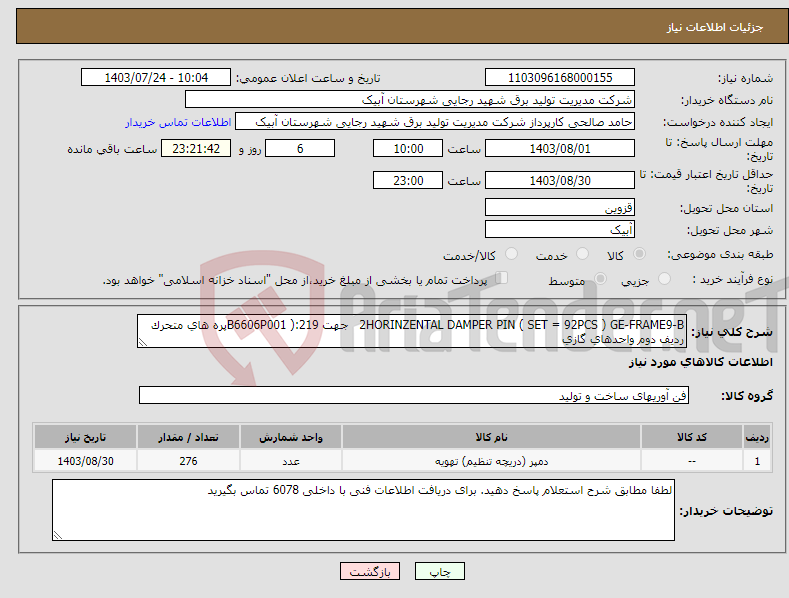Image resolution: width=789 pixels, height=598 pixels.
Task: Click the کد کالا column header
Action: click(x=691, y=437)
